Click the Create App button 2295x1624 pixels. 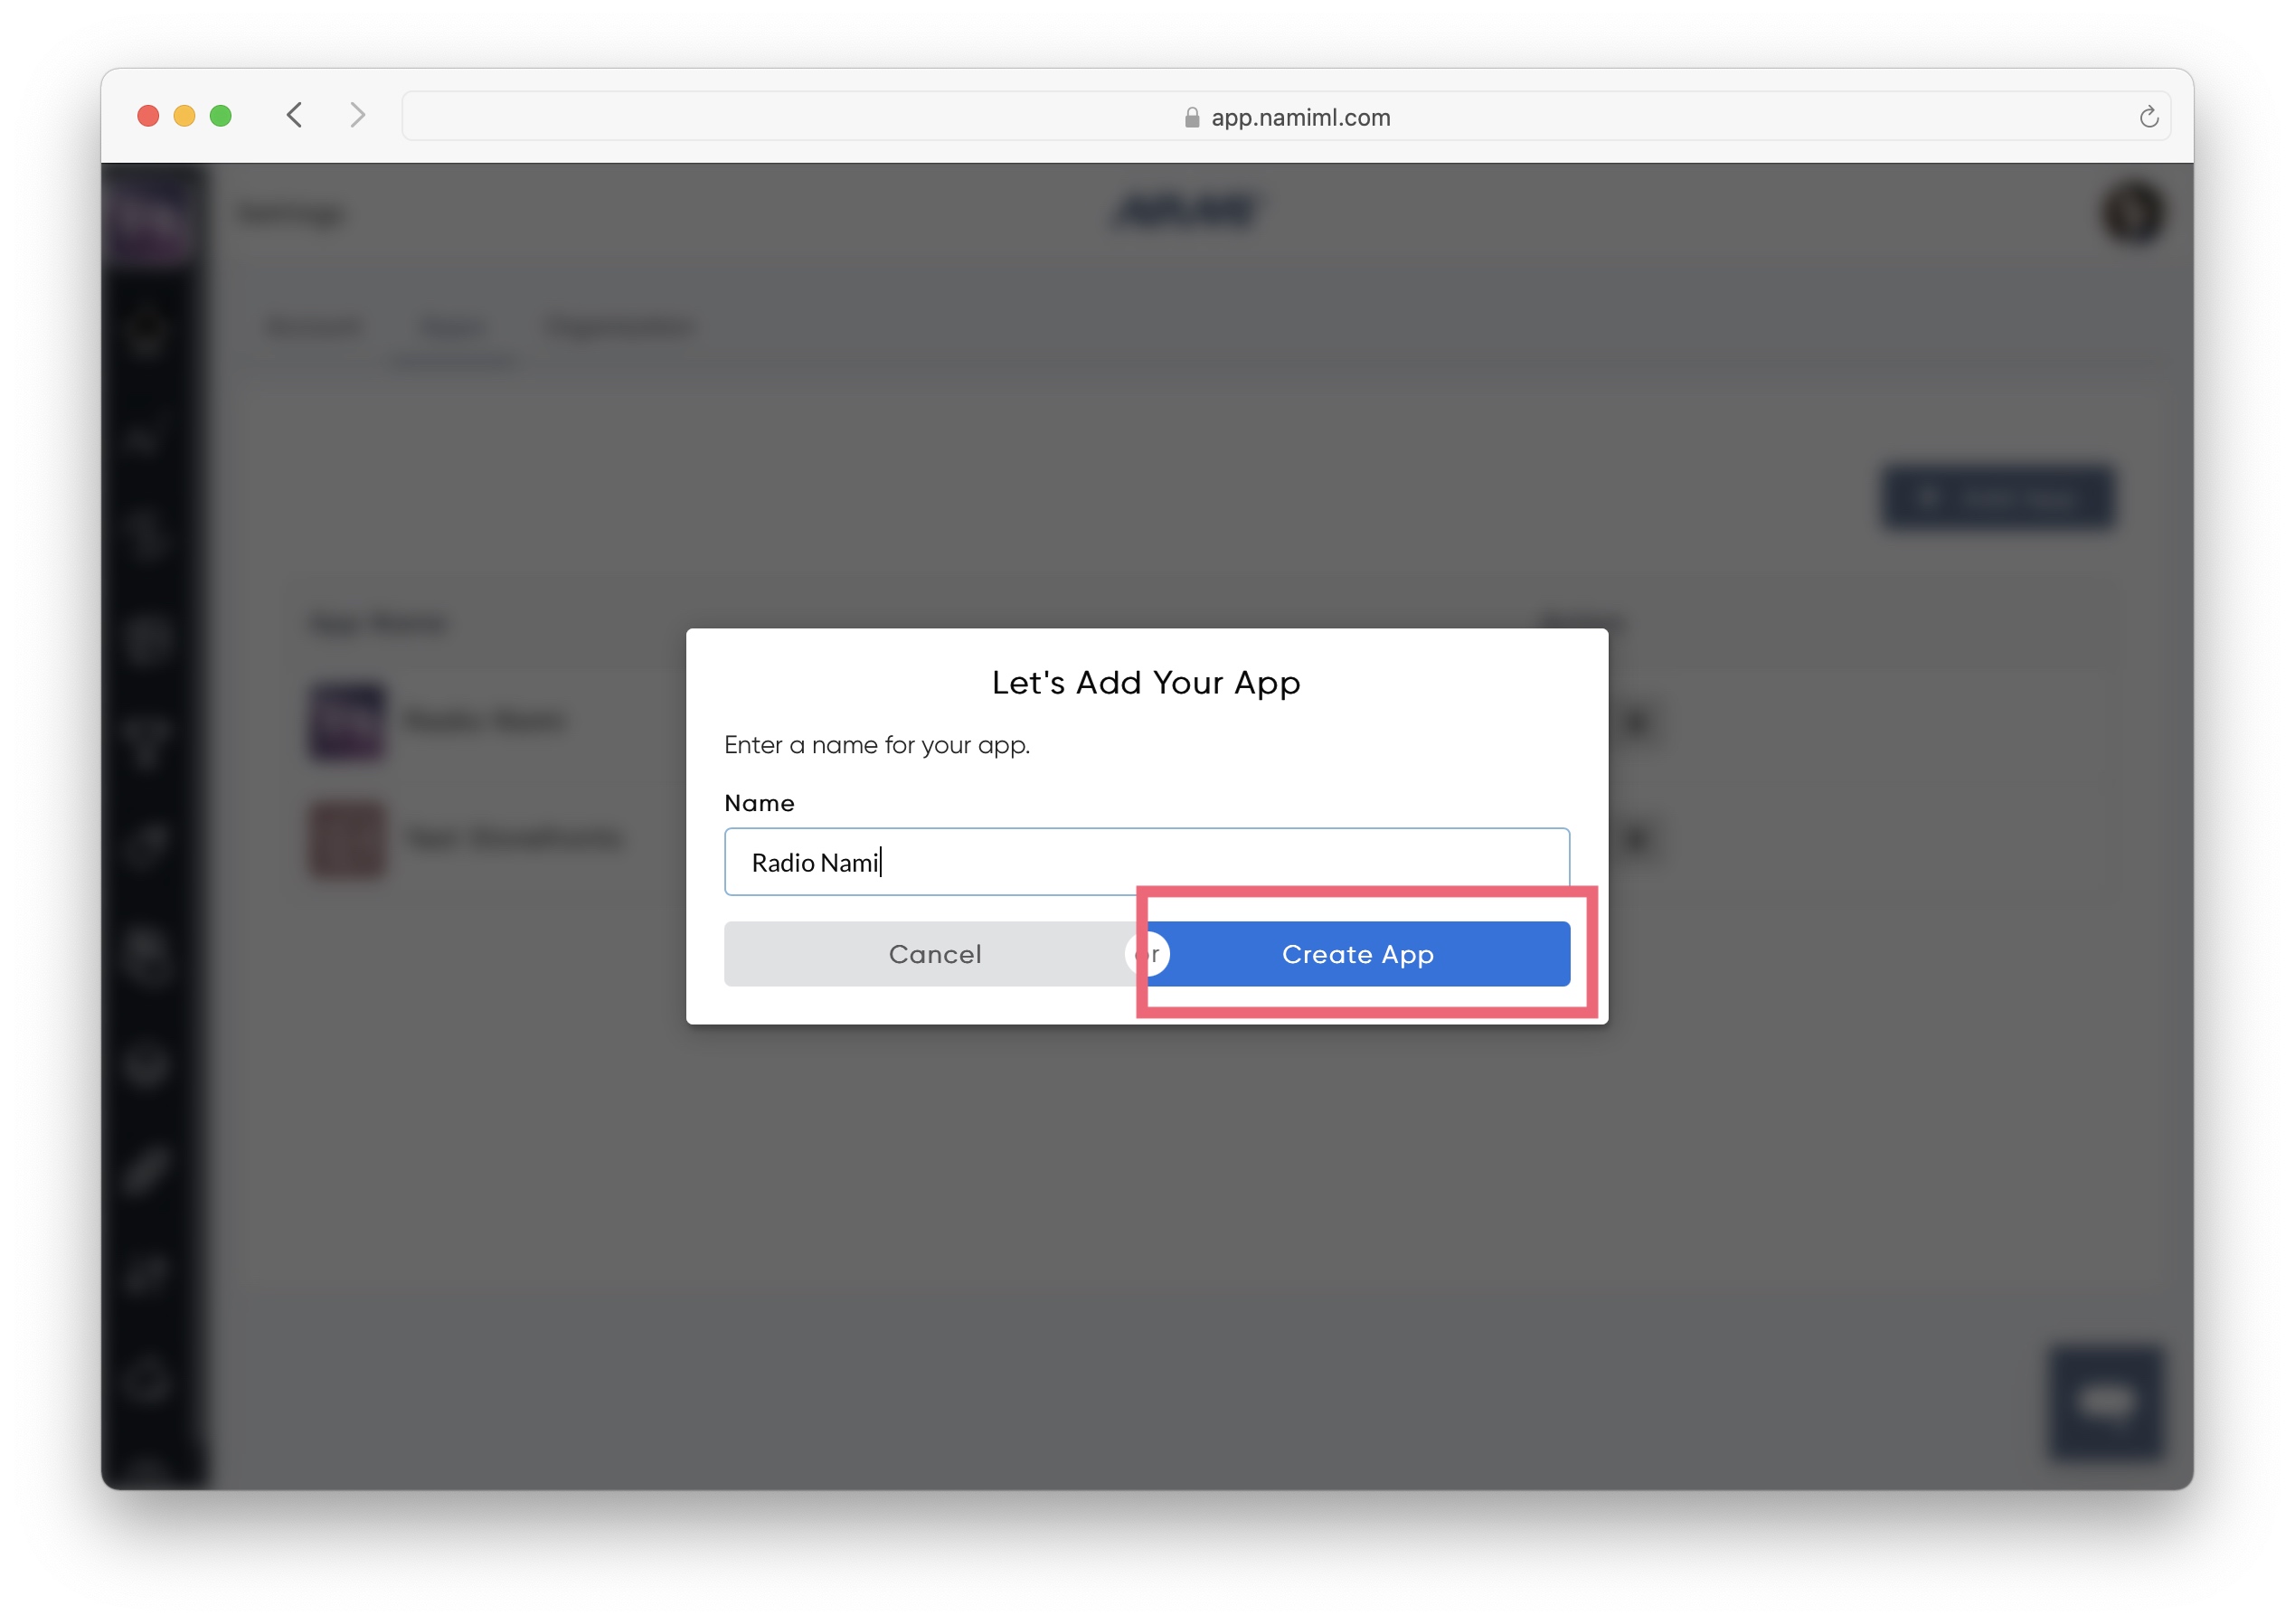click(1358, 954)
